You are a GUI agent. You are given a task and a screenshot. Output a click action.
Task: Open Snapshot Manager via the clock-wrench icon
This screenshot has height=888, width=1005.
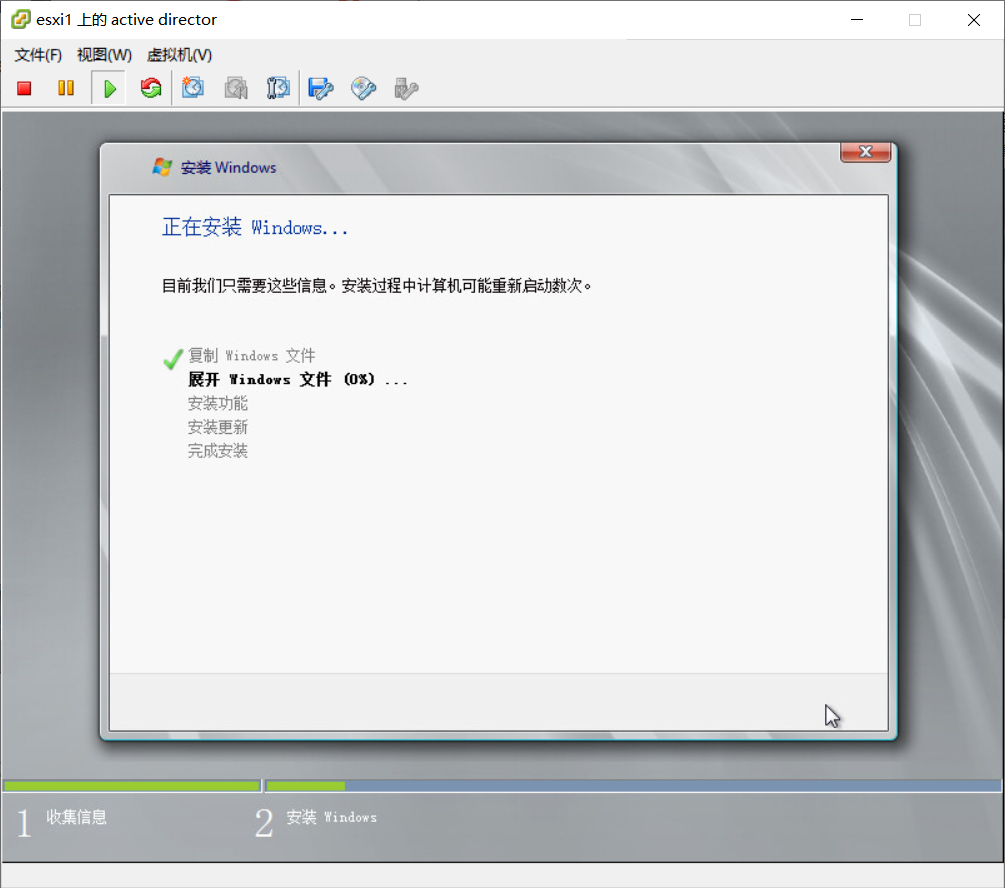point(278,88)
